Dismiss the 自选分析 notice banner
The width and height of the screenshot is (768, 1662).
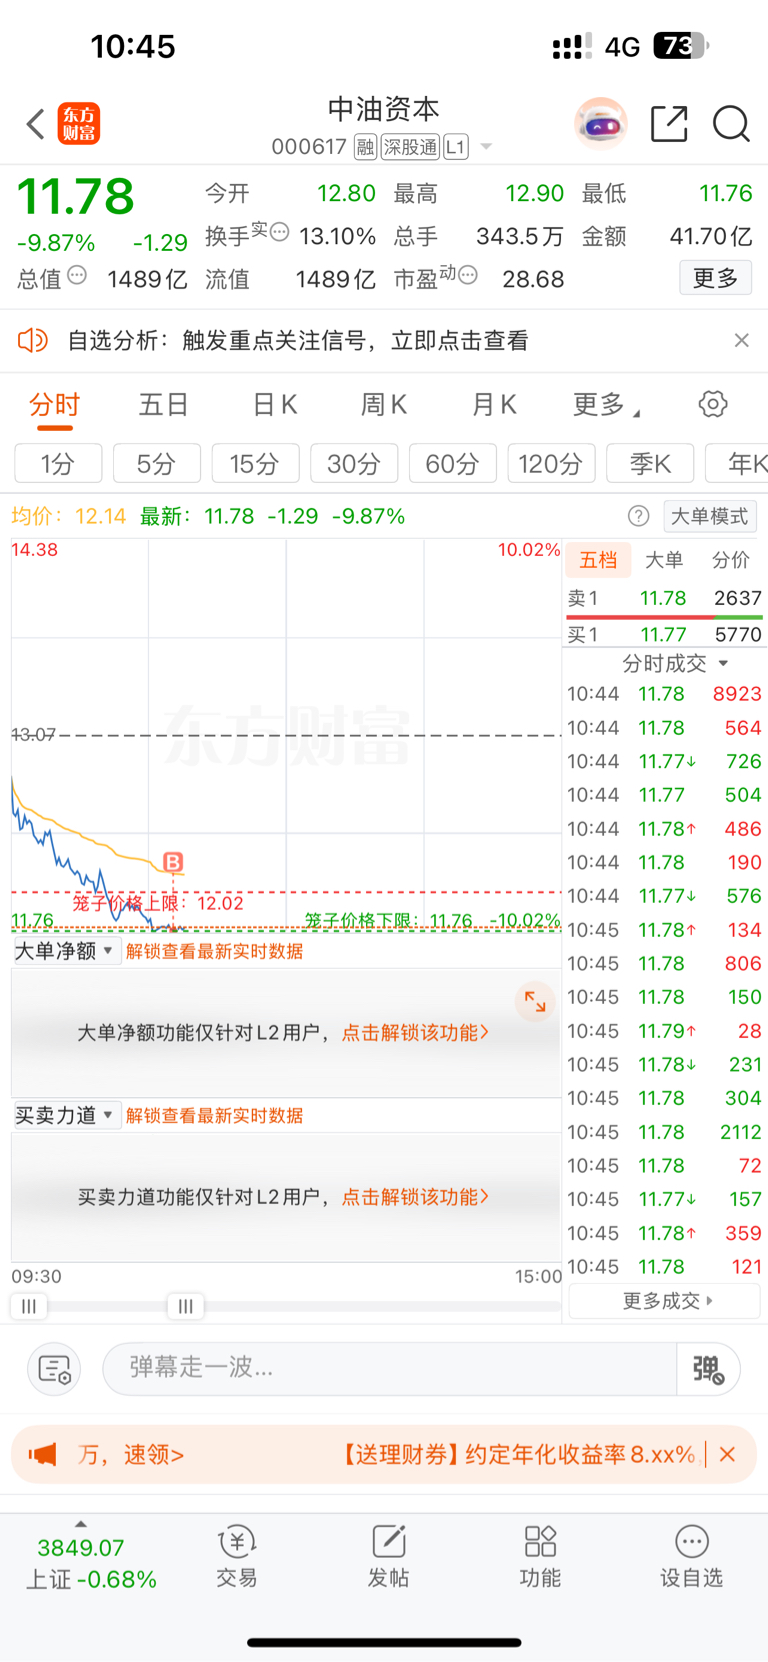coord(741,340)
